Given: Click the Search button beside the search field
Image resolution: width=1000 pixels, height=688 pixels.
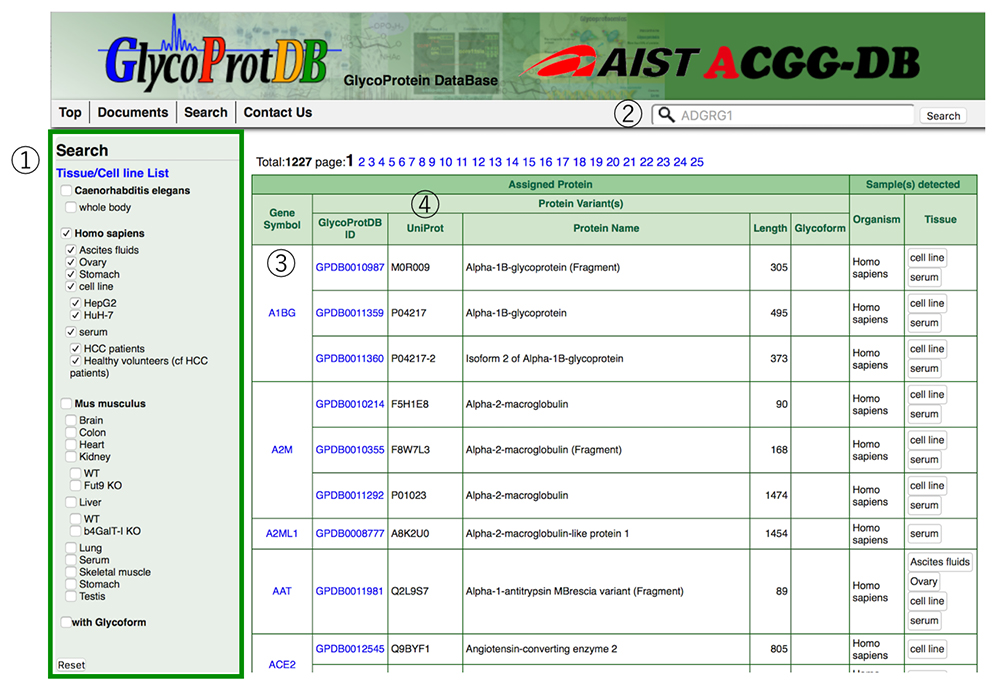Looking at the screenshot, I should (943, 116).
